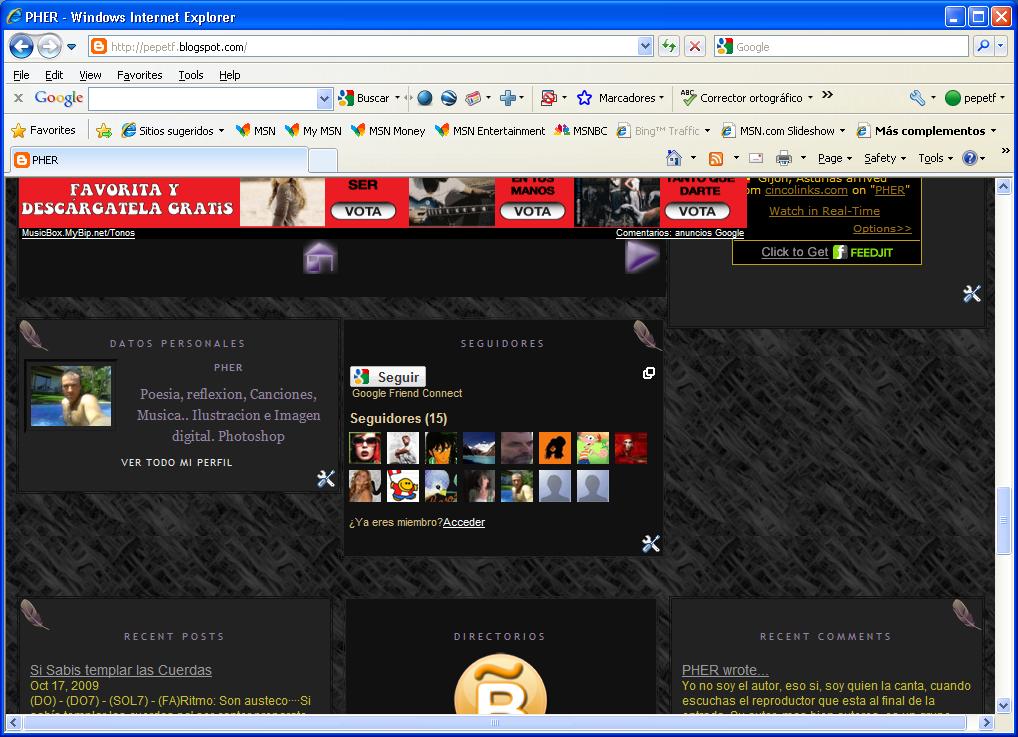
Task: Click the vertical scrollbar down arrow
Action: 1003,705
